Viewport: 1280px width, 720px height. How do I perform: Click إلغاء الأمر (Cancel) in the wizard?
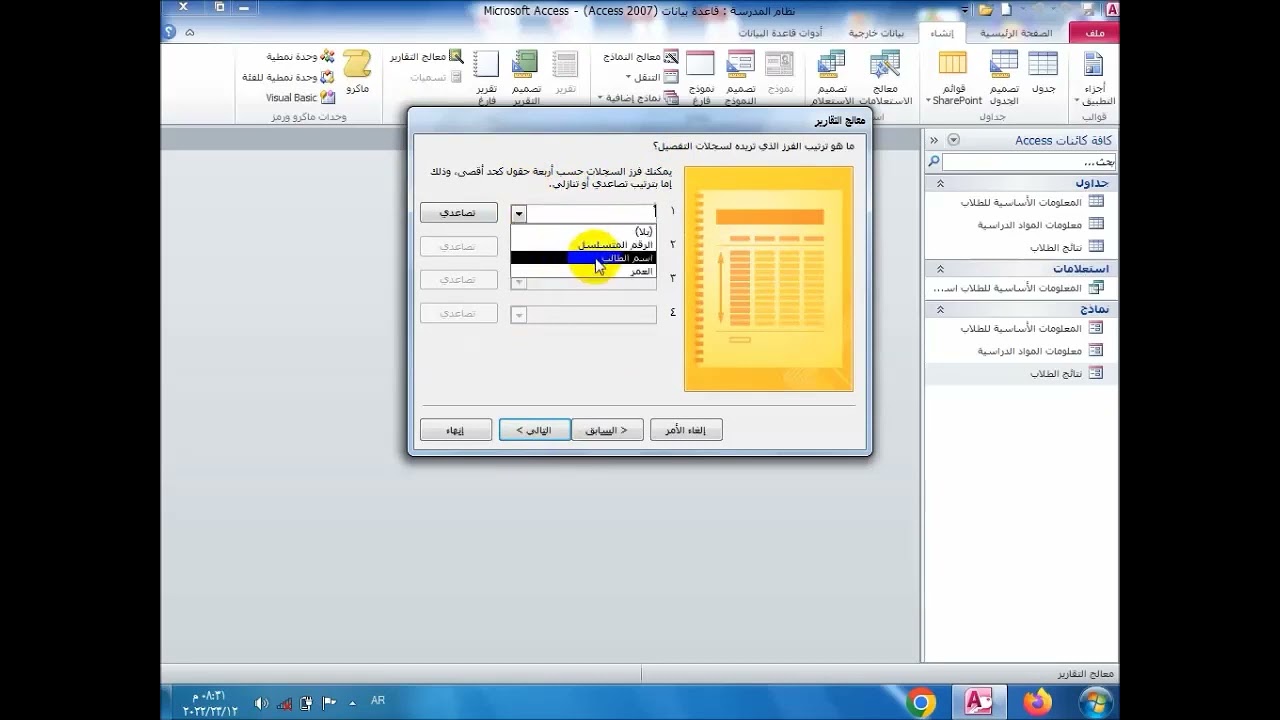686,430
